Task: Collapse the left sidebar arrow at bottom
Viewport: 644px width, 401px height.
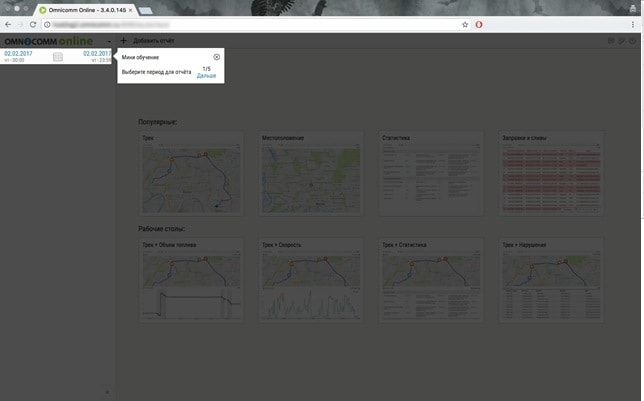Action: [x=107, y=392]
